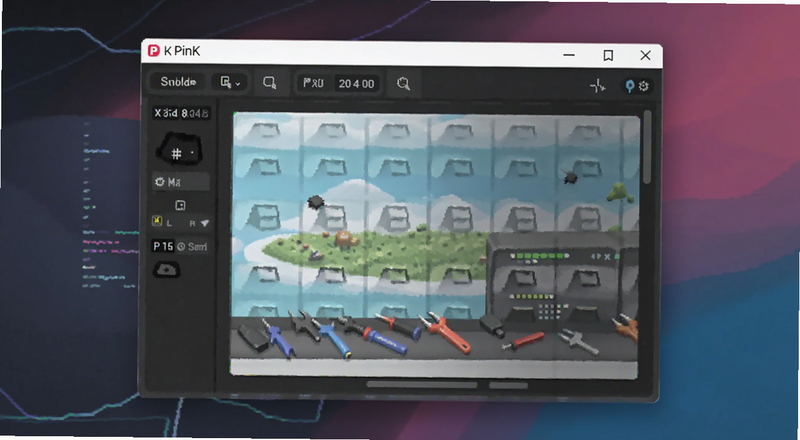Open the selection mode dropdown with chevron

(x=230, y=82)
